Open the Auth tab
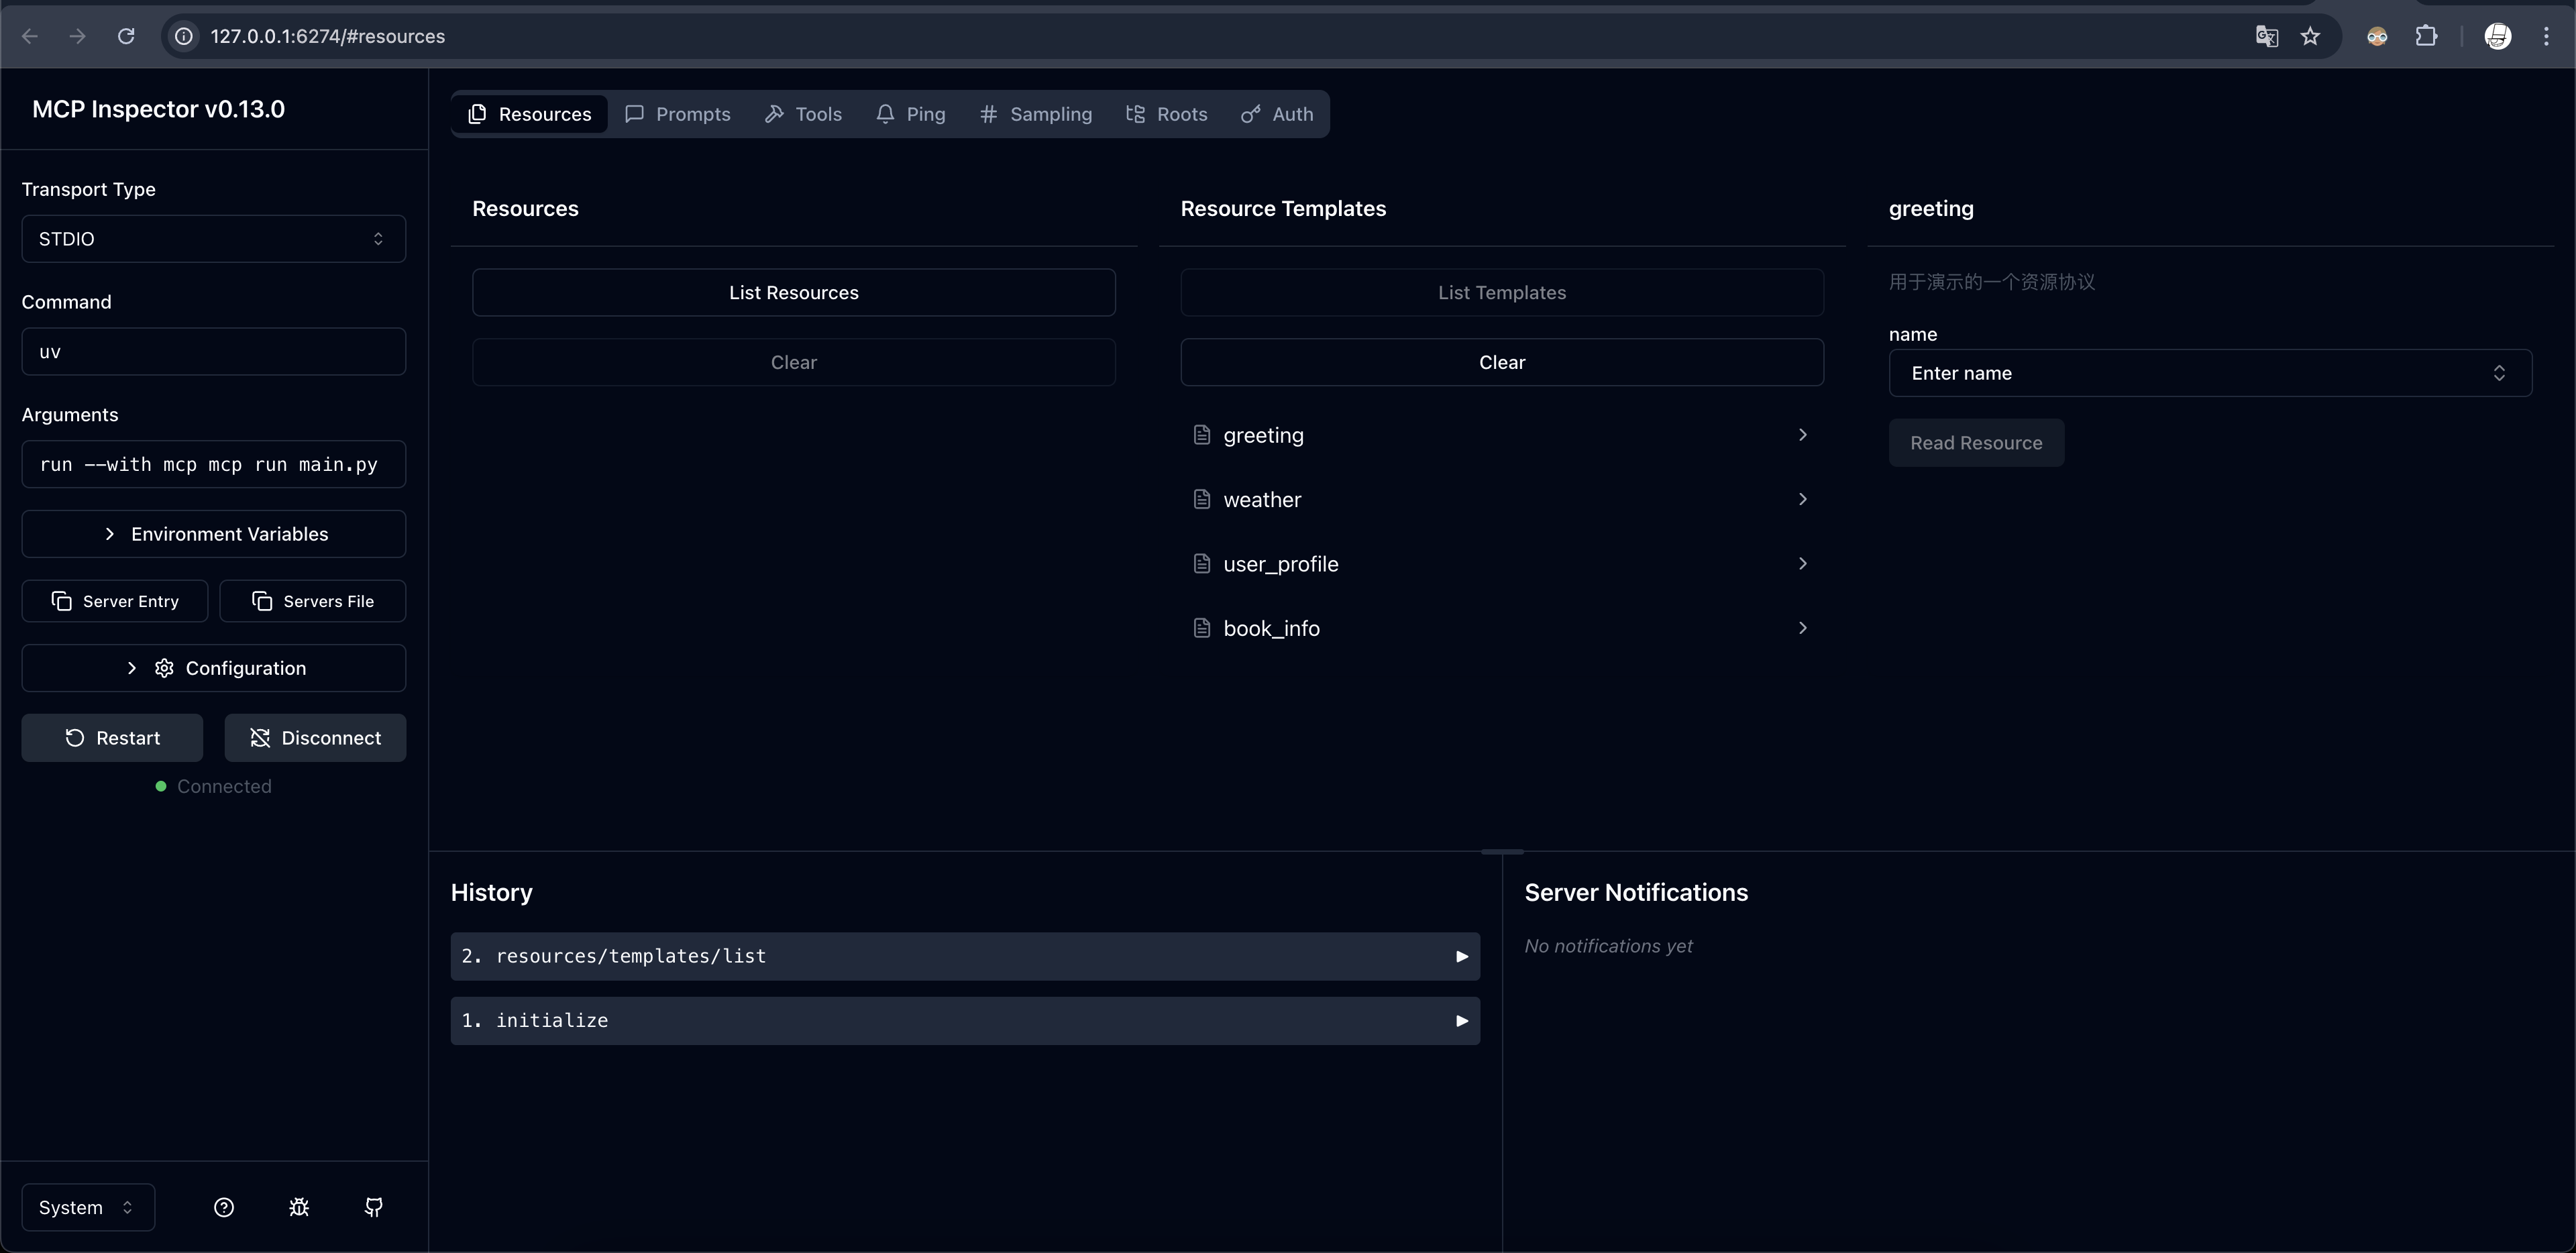Image resolution: width=2576 pixels, height=1253 pixels. [1277, 114]
